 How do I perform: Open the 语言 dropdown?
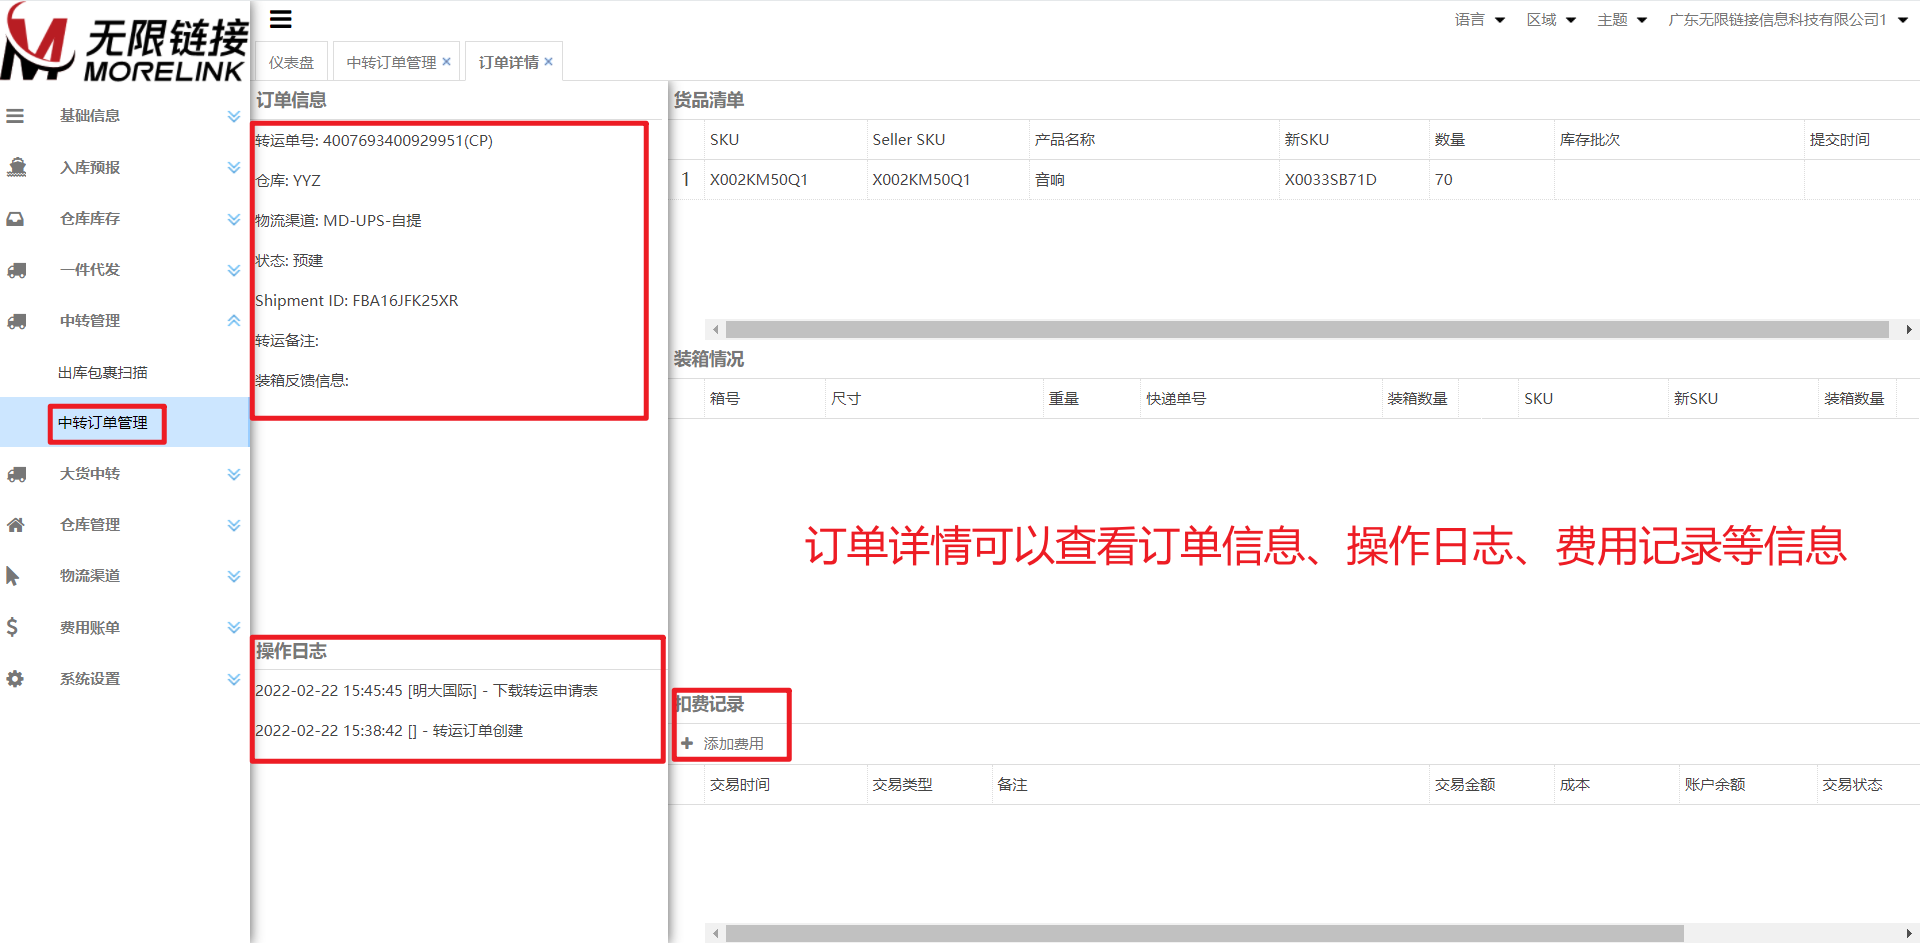pos(1479,20)
